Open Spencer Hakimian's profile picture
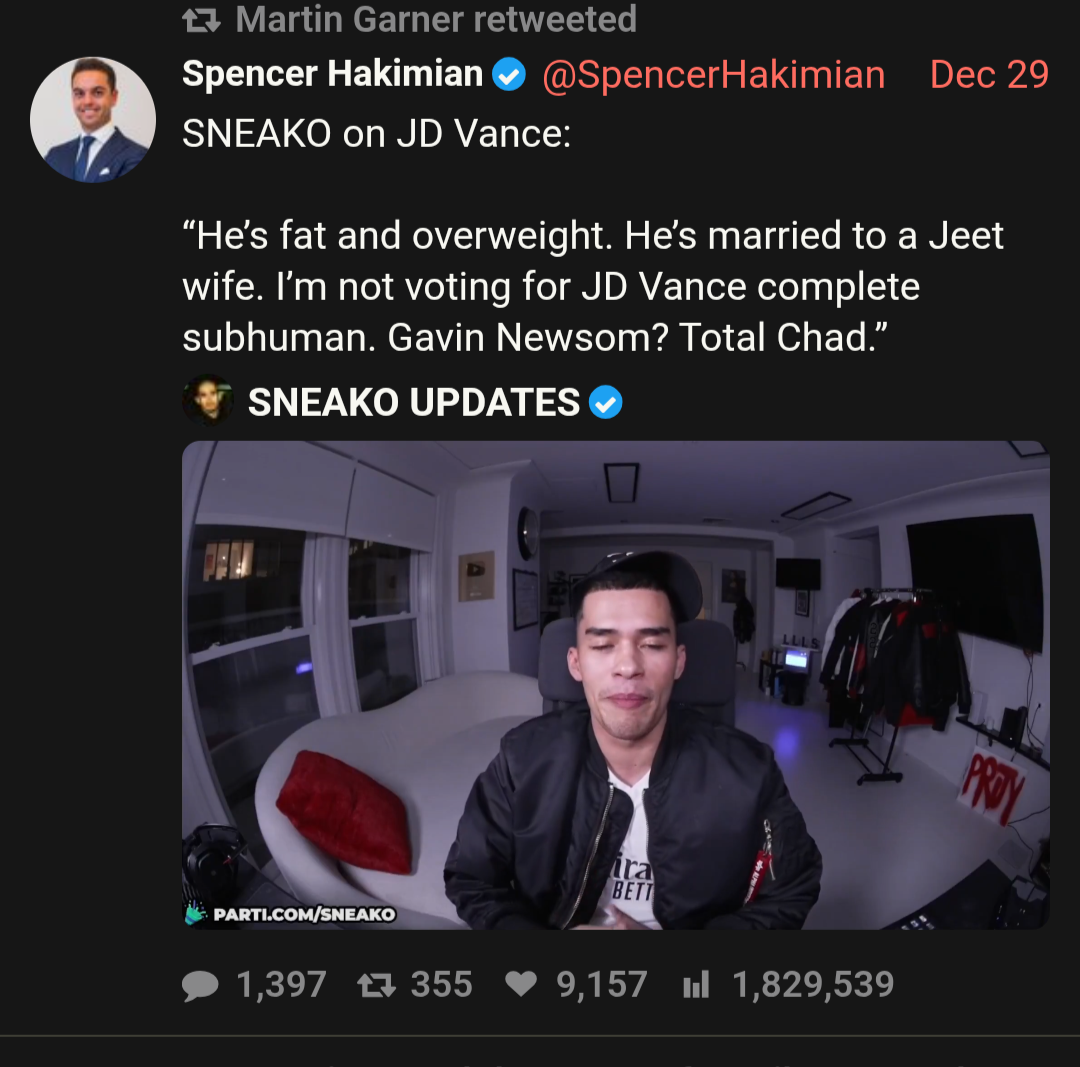The image size is (1080, 1067). point(93,119)
